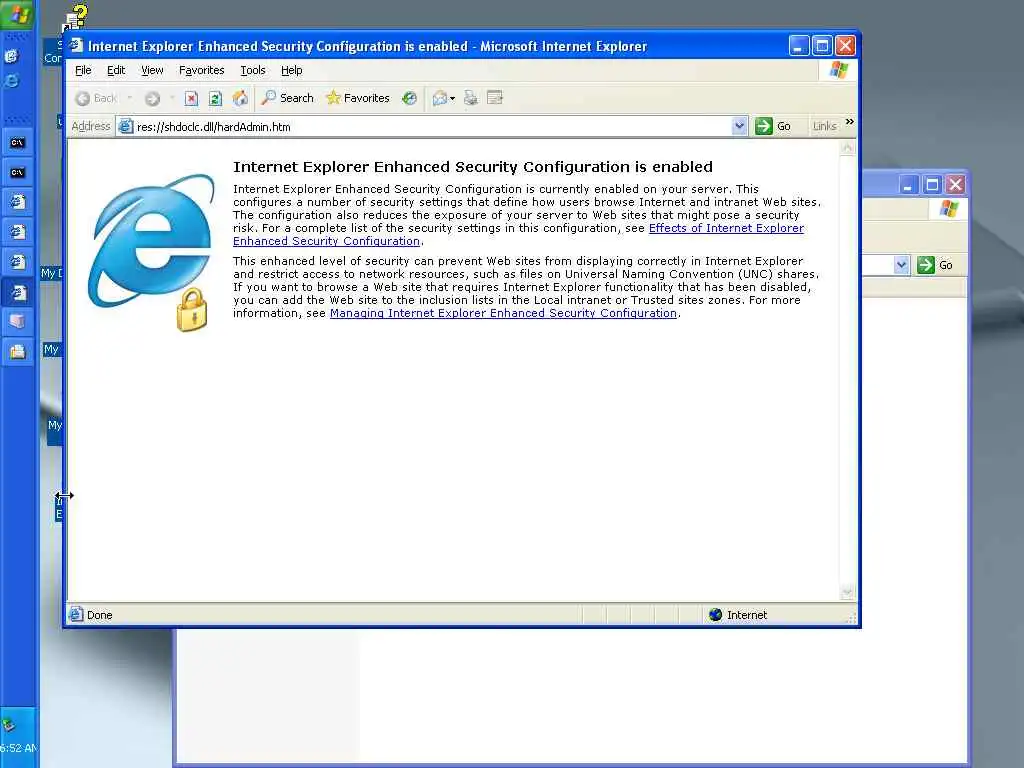Expand the Forward history dropdown arrow
The image size is (1024, 768).
click(x=172, y=99)
